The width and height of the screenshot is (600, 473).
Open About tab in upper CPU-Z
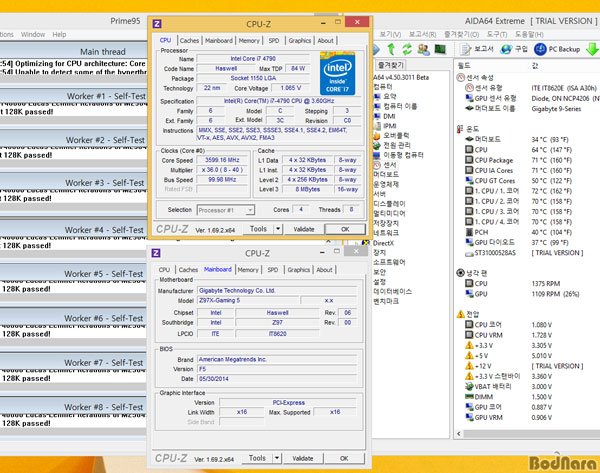(x=326, y=41)
